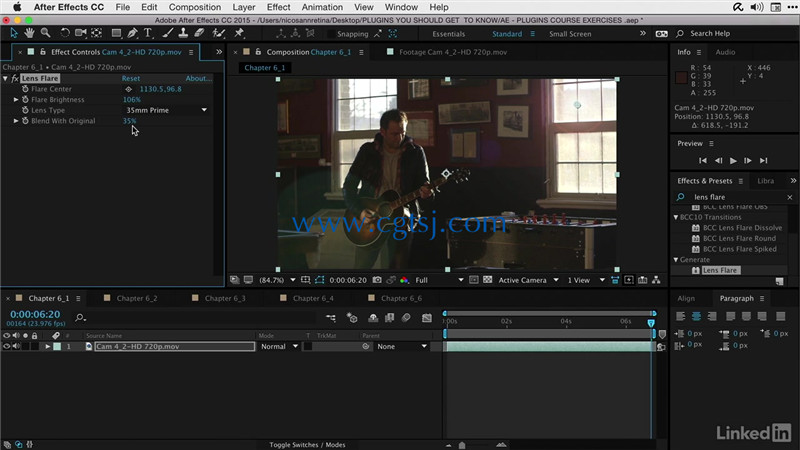Open the Animation menu
Screen dimensions: 800x450
[322, 7]
